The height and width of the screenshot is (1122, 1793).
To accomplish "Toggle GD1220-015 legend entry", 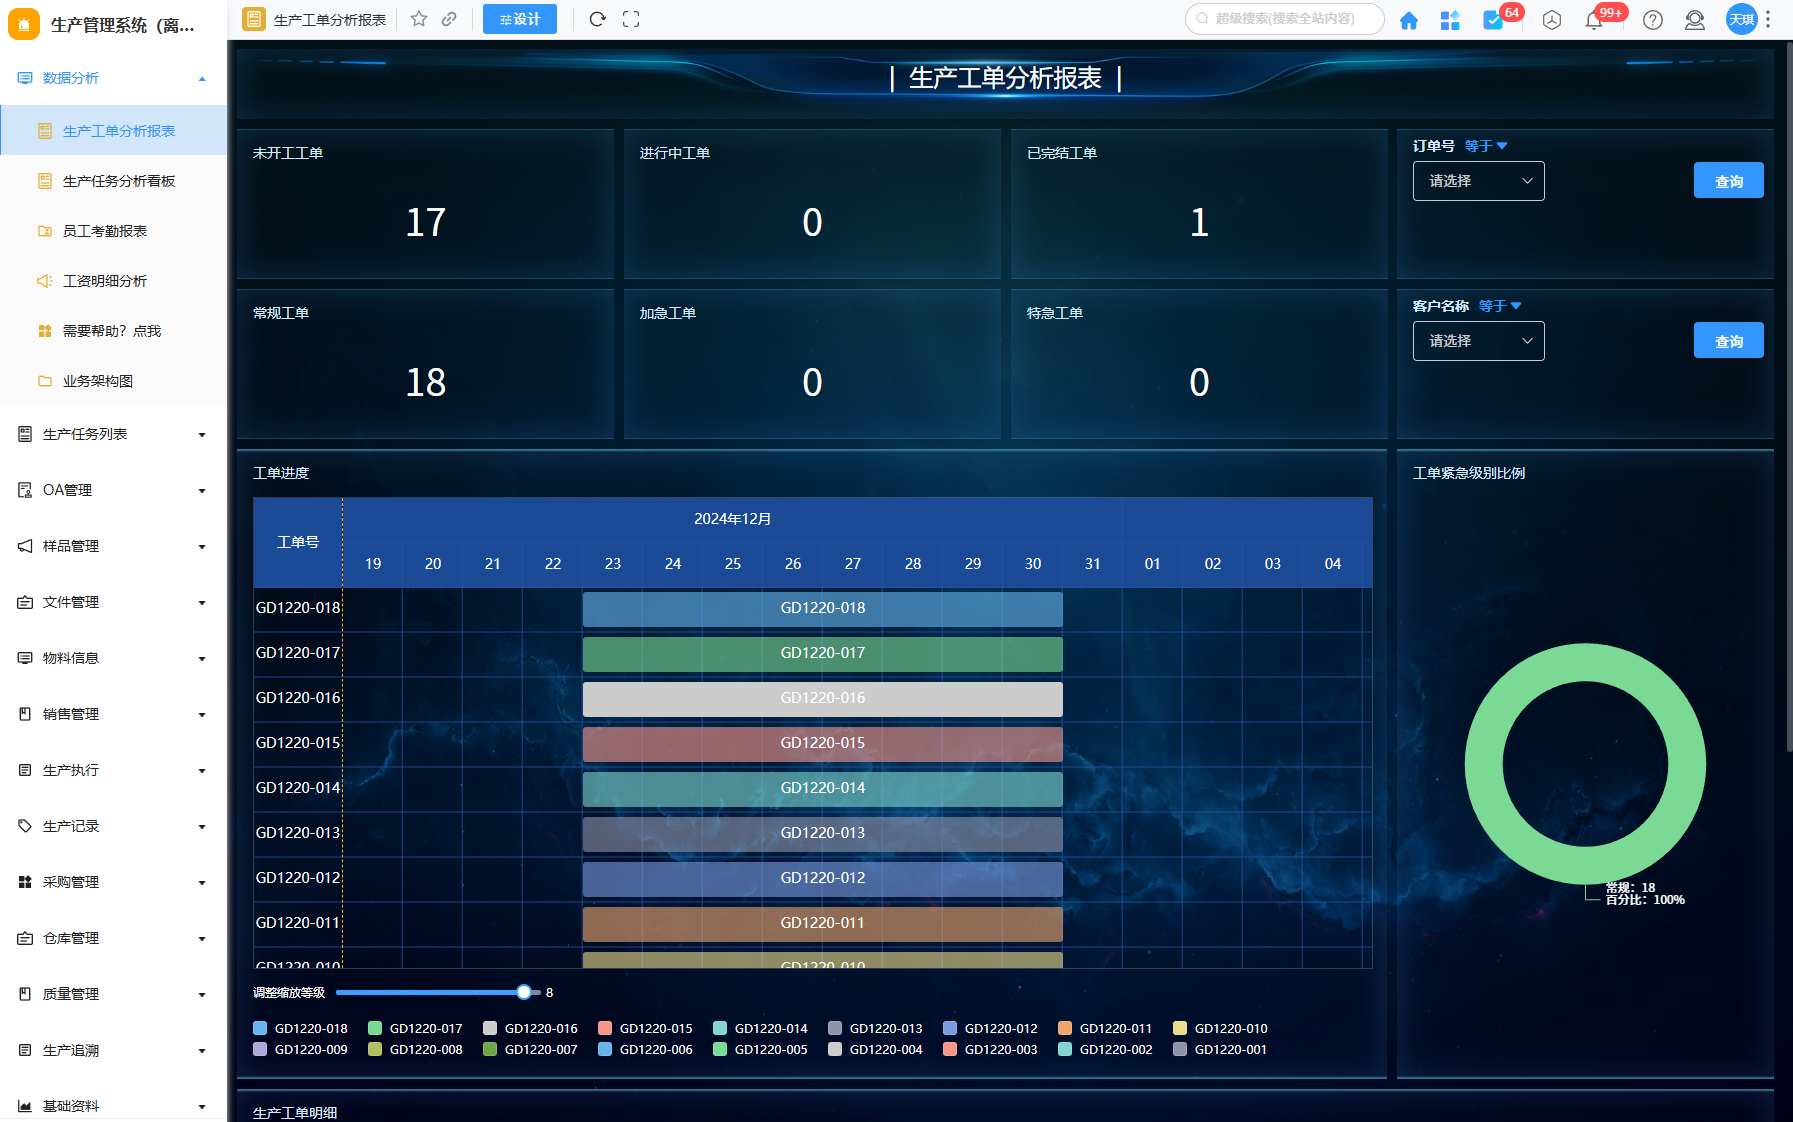I will tap(645, 1028).
